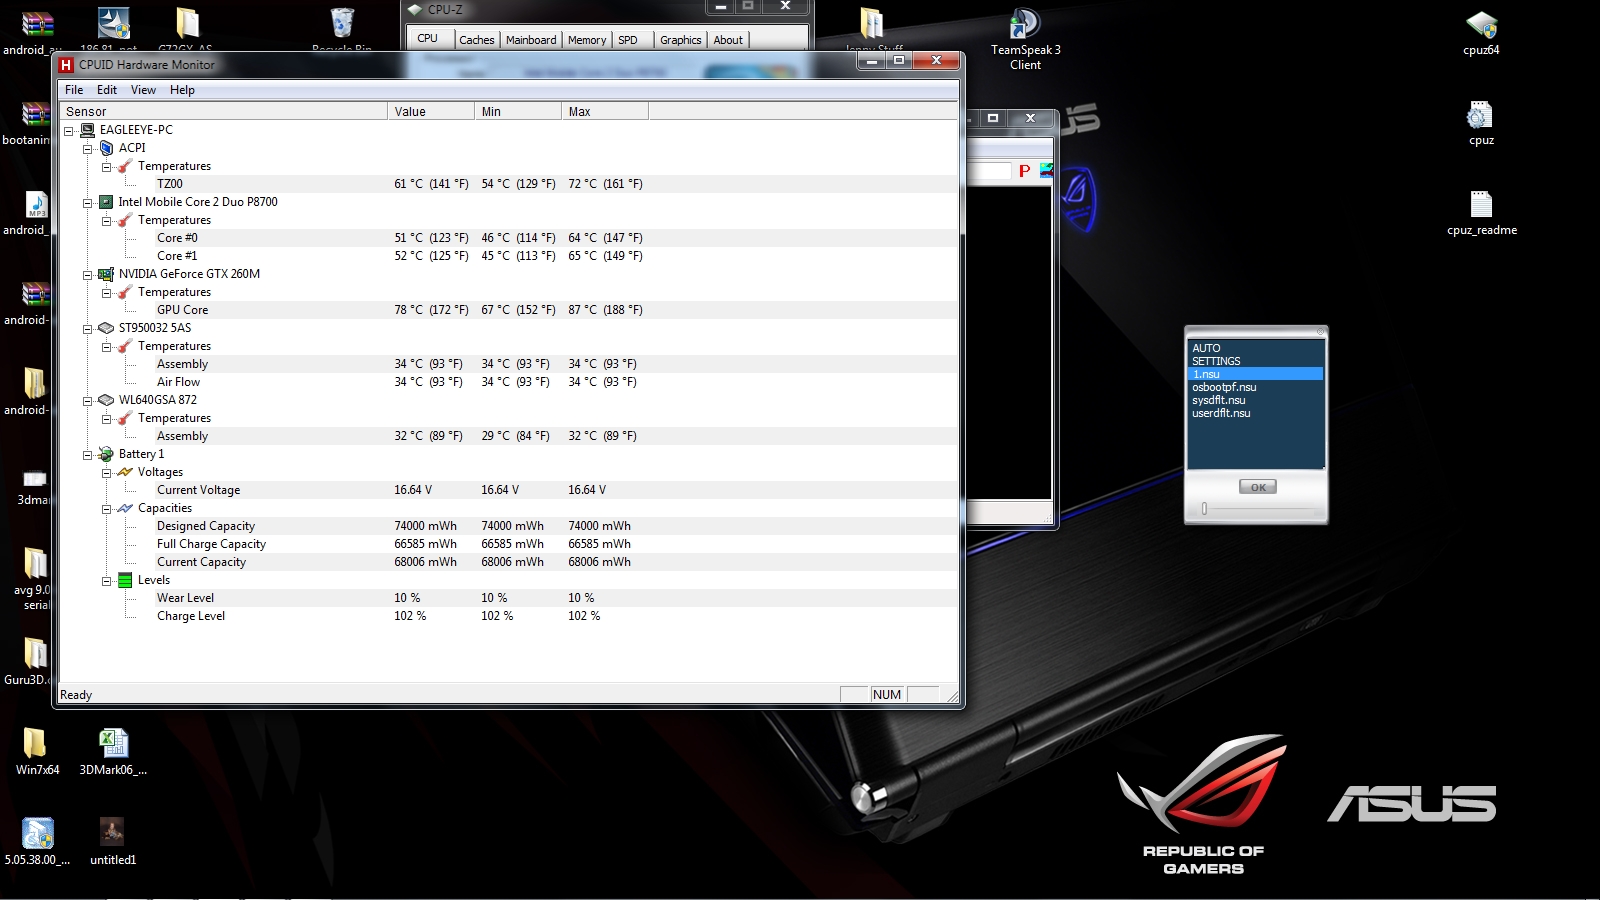This screenshot has height=900, width=1600.
Task: Select sysdflt.nsu in the list
Action: tap(1255, 400)
